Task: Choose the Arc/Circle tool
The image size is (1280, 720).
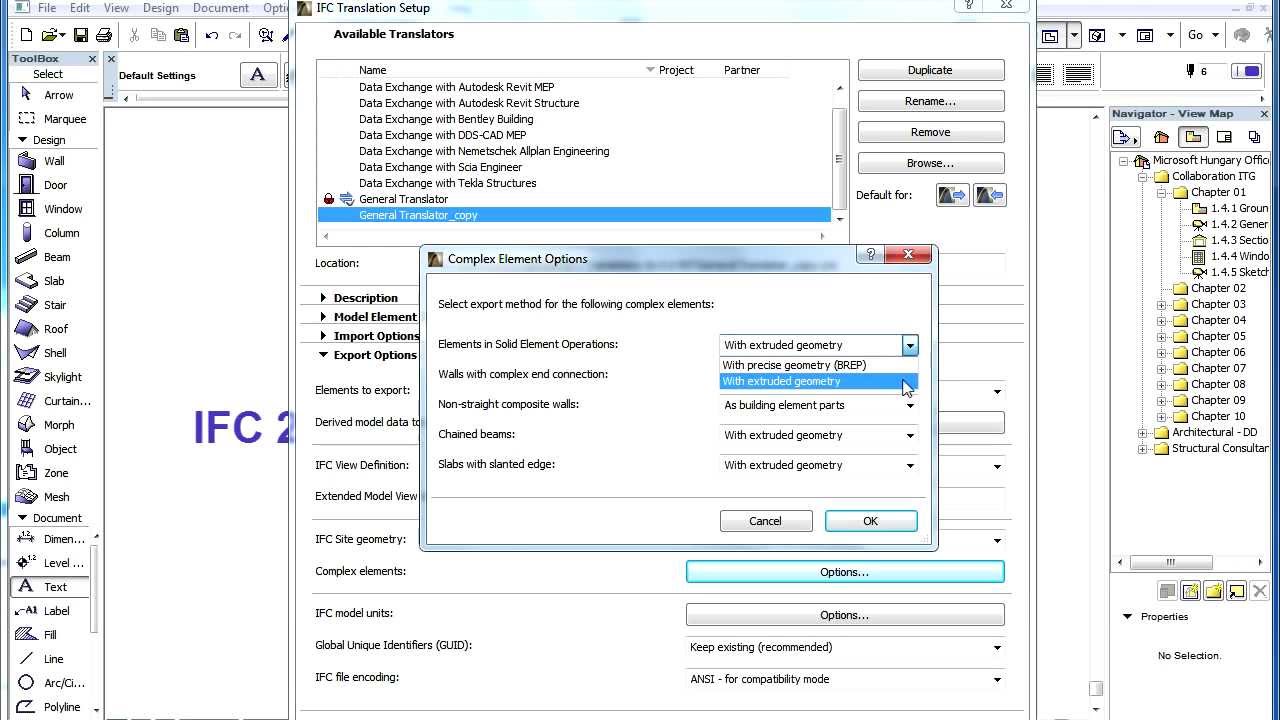Action: coord(50,683)
